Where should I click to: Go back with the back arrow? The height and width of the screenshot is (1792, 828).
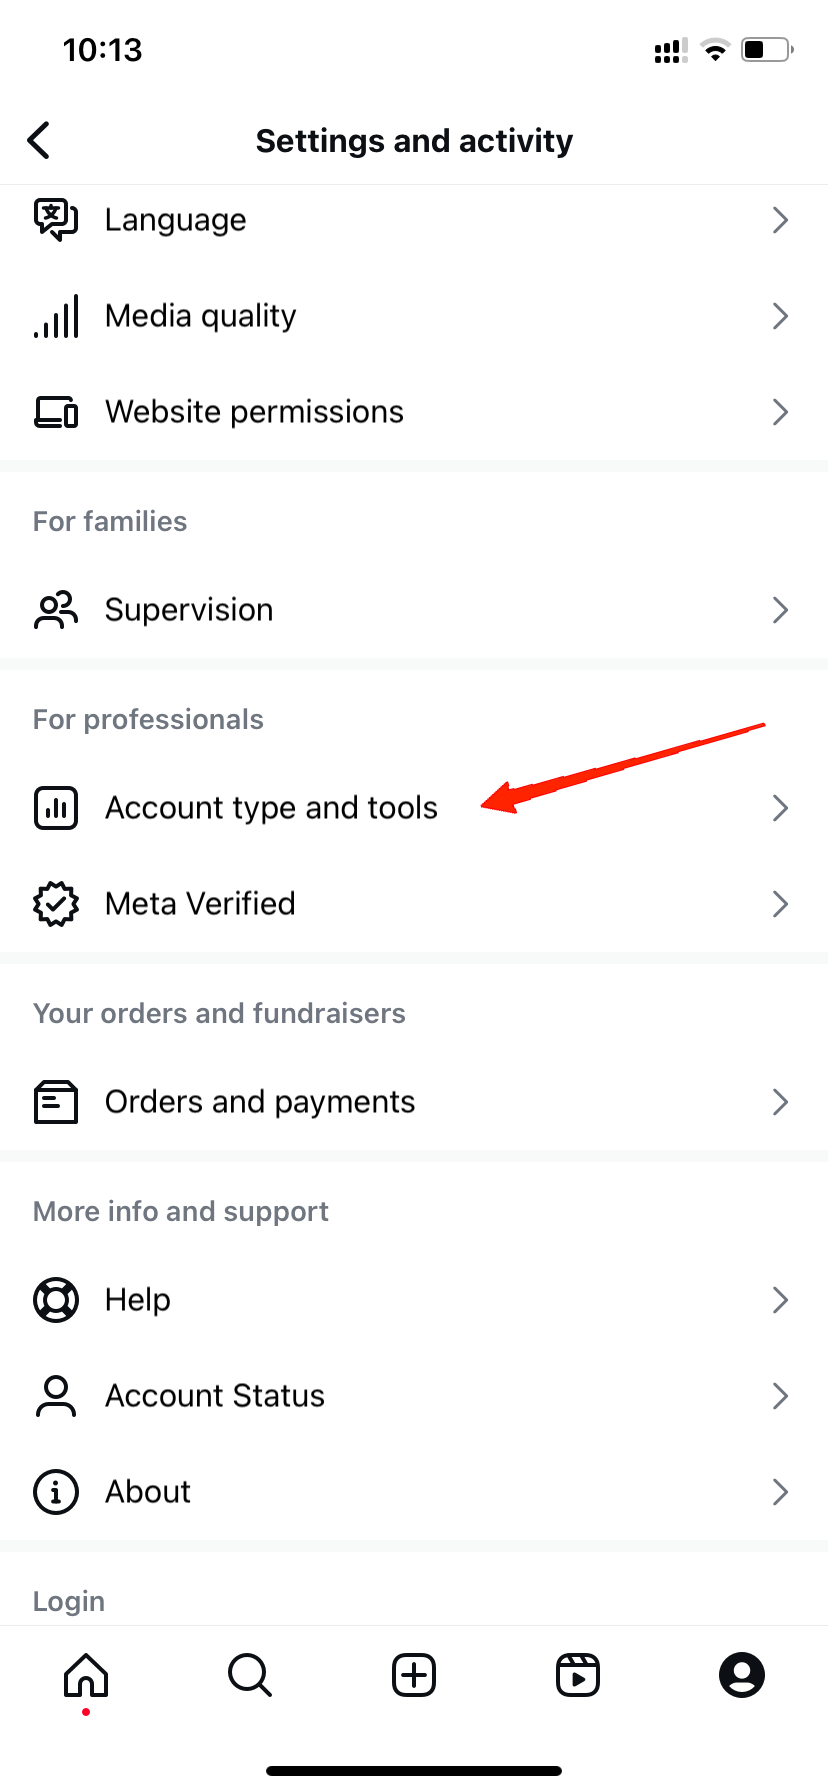[39, 140]
